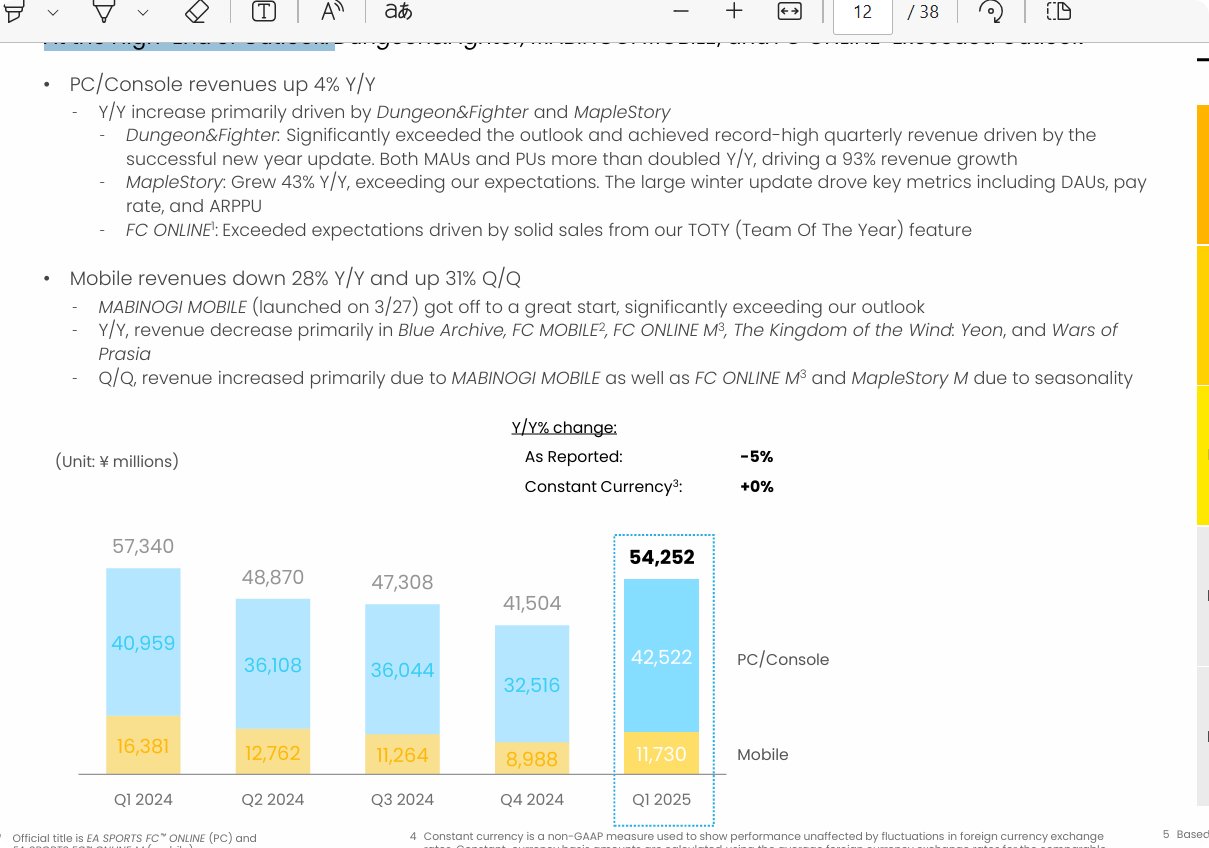Click PC/Console value "40,959" in chart
The width and height of the screenshot is (1209, 848).
click(x=143, y=643)
